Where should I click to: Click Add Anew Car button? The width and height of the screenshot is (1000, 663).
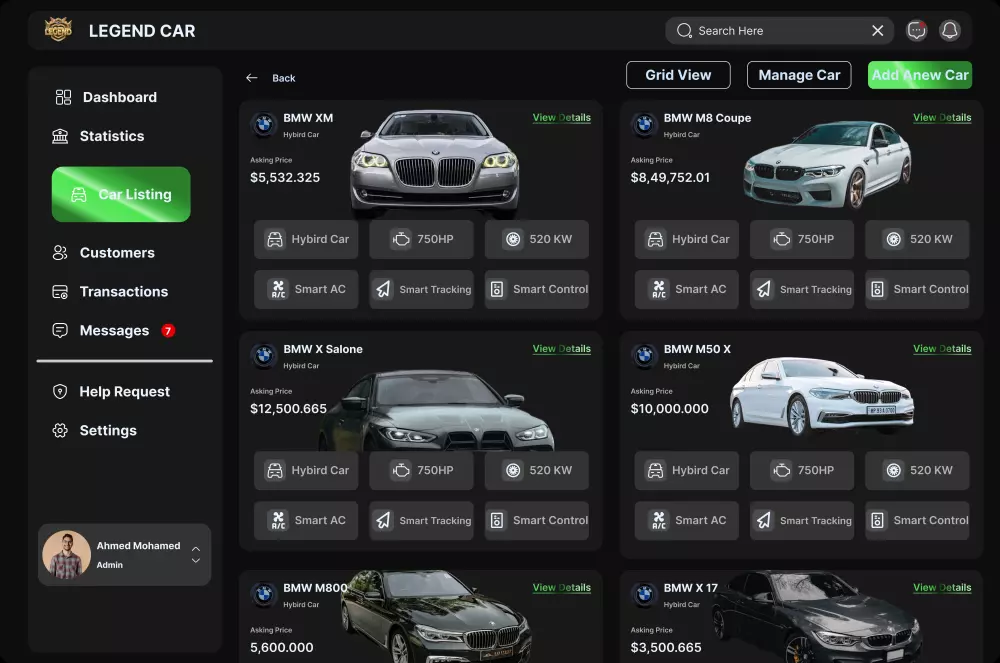coord(920,75)
